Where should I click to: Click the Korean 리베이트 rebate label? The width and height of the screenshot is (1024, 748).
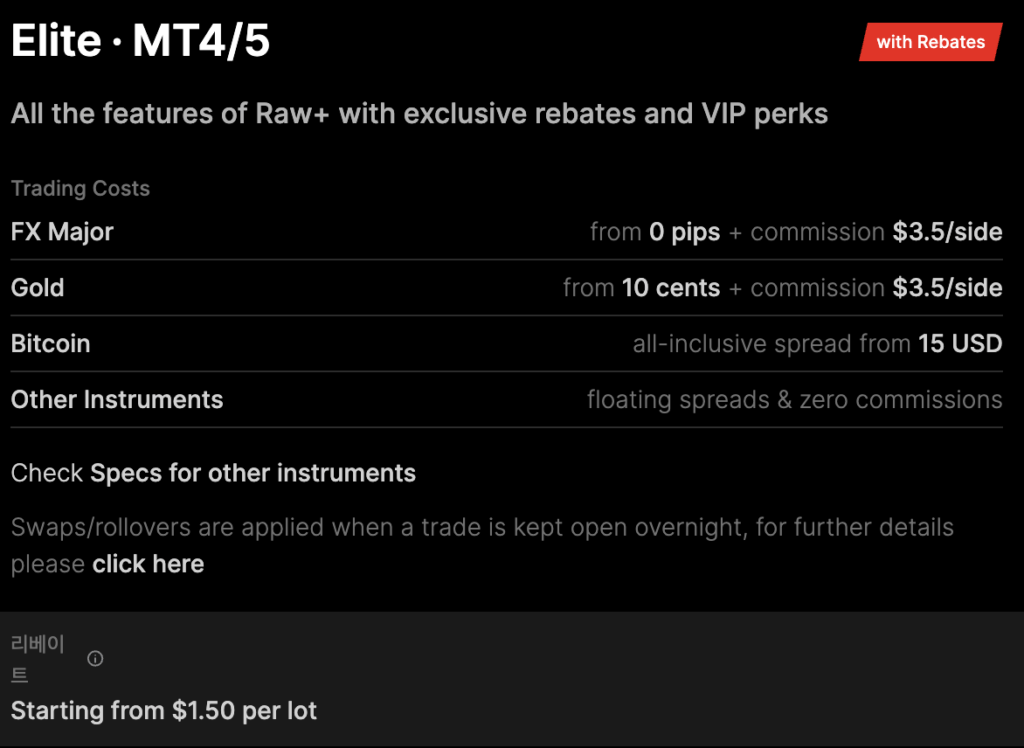point(38,659)
